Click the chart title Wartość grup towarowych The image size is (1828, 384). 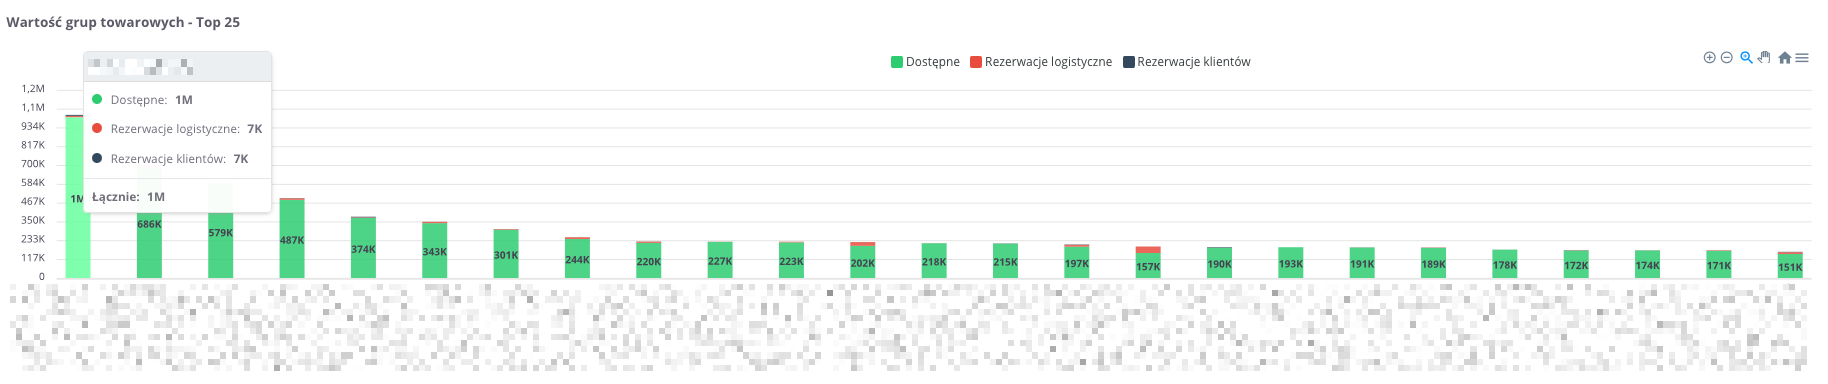click(123, 22)
